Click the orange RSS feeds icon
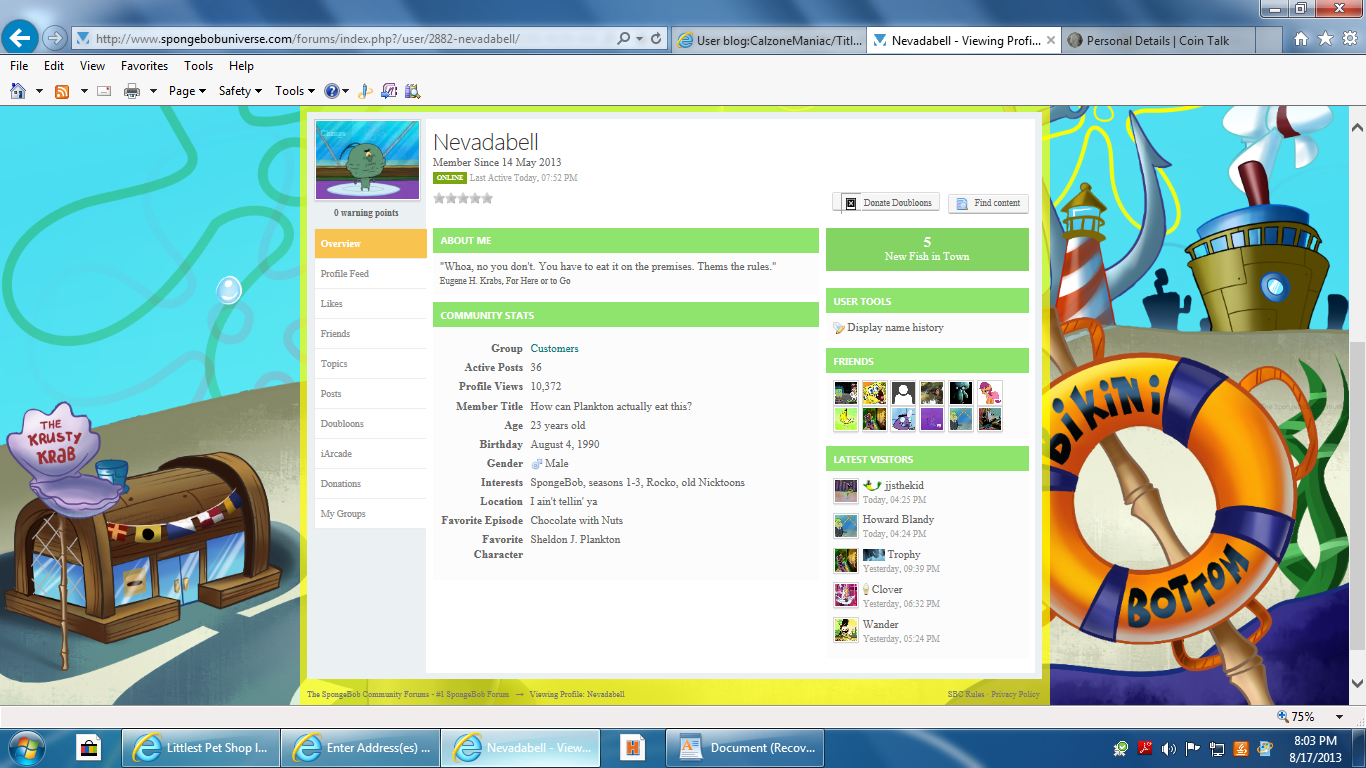The width and height of the screenshot is (1366, 768). [62, 91]
